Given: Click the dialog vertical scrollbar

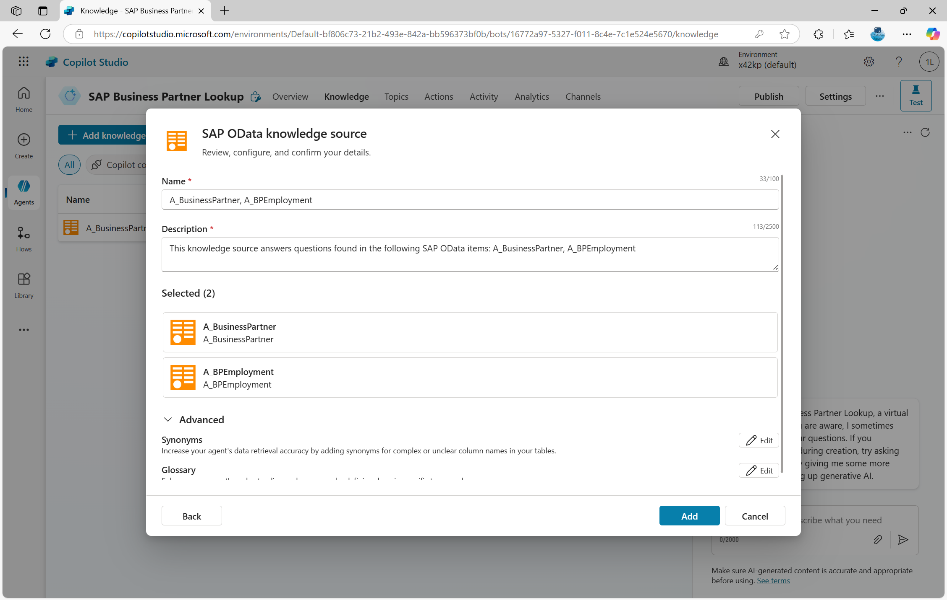Looking at the screenshot, I should point(782,323).
